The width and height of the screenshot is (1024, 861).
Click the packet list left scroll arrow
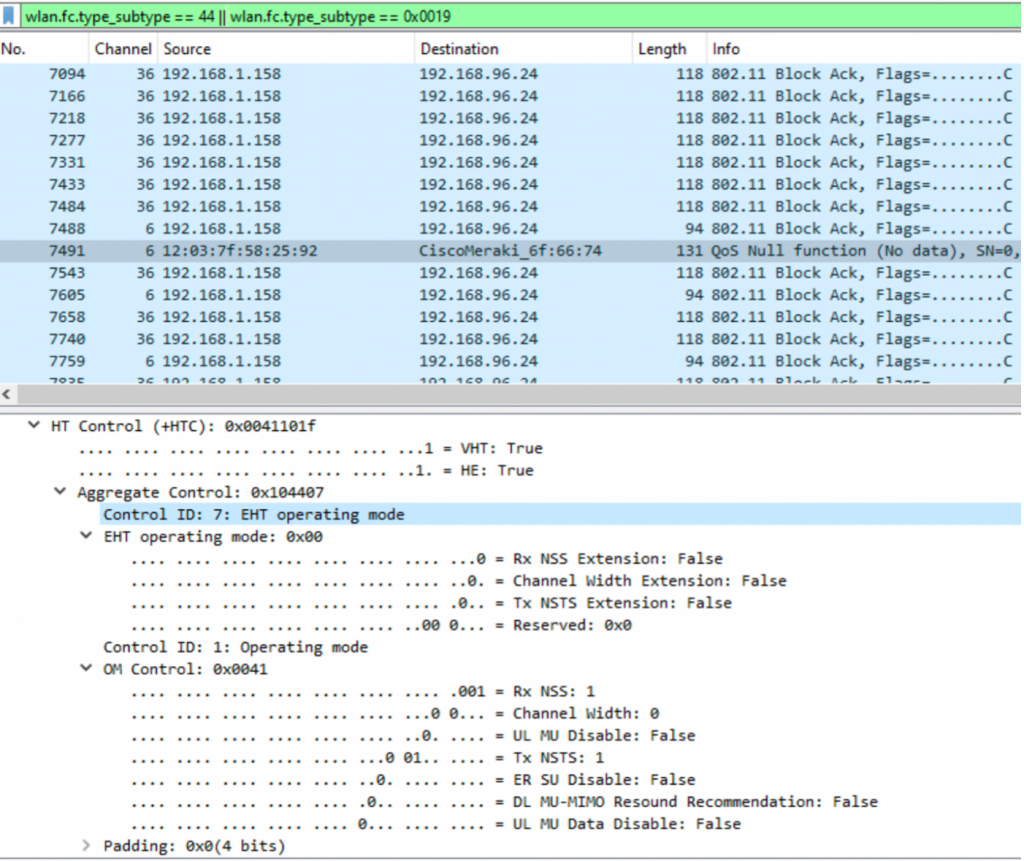(x=10, y=394)
